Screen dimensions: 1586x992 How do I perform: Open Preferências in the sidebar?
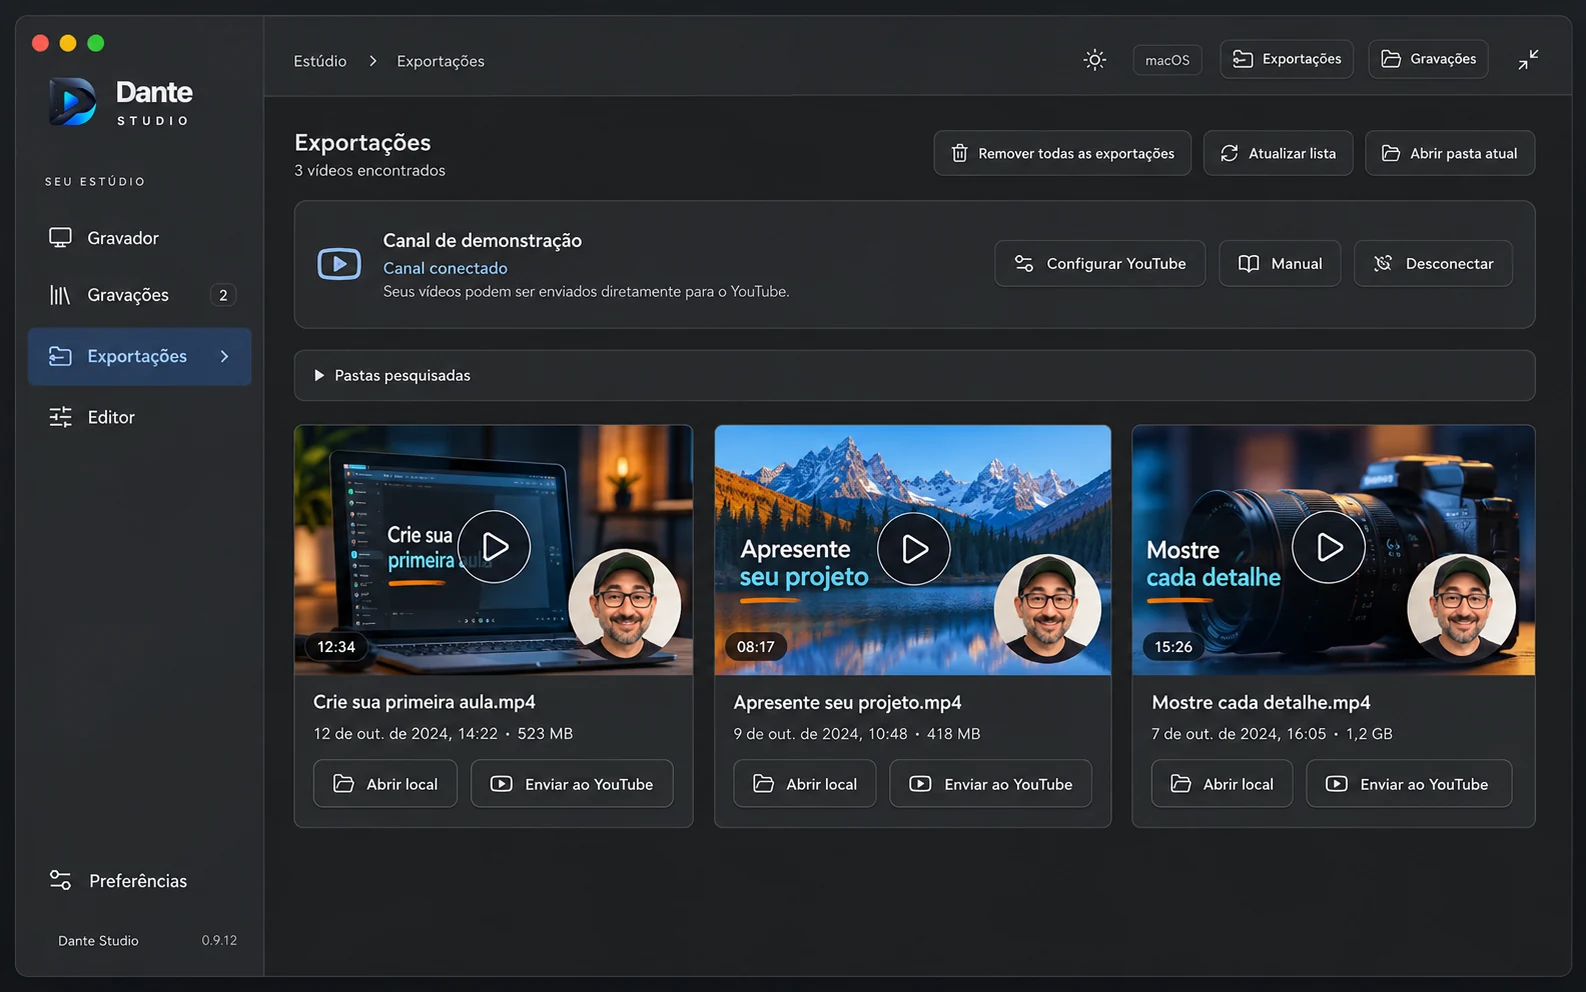coord(140,881)
